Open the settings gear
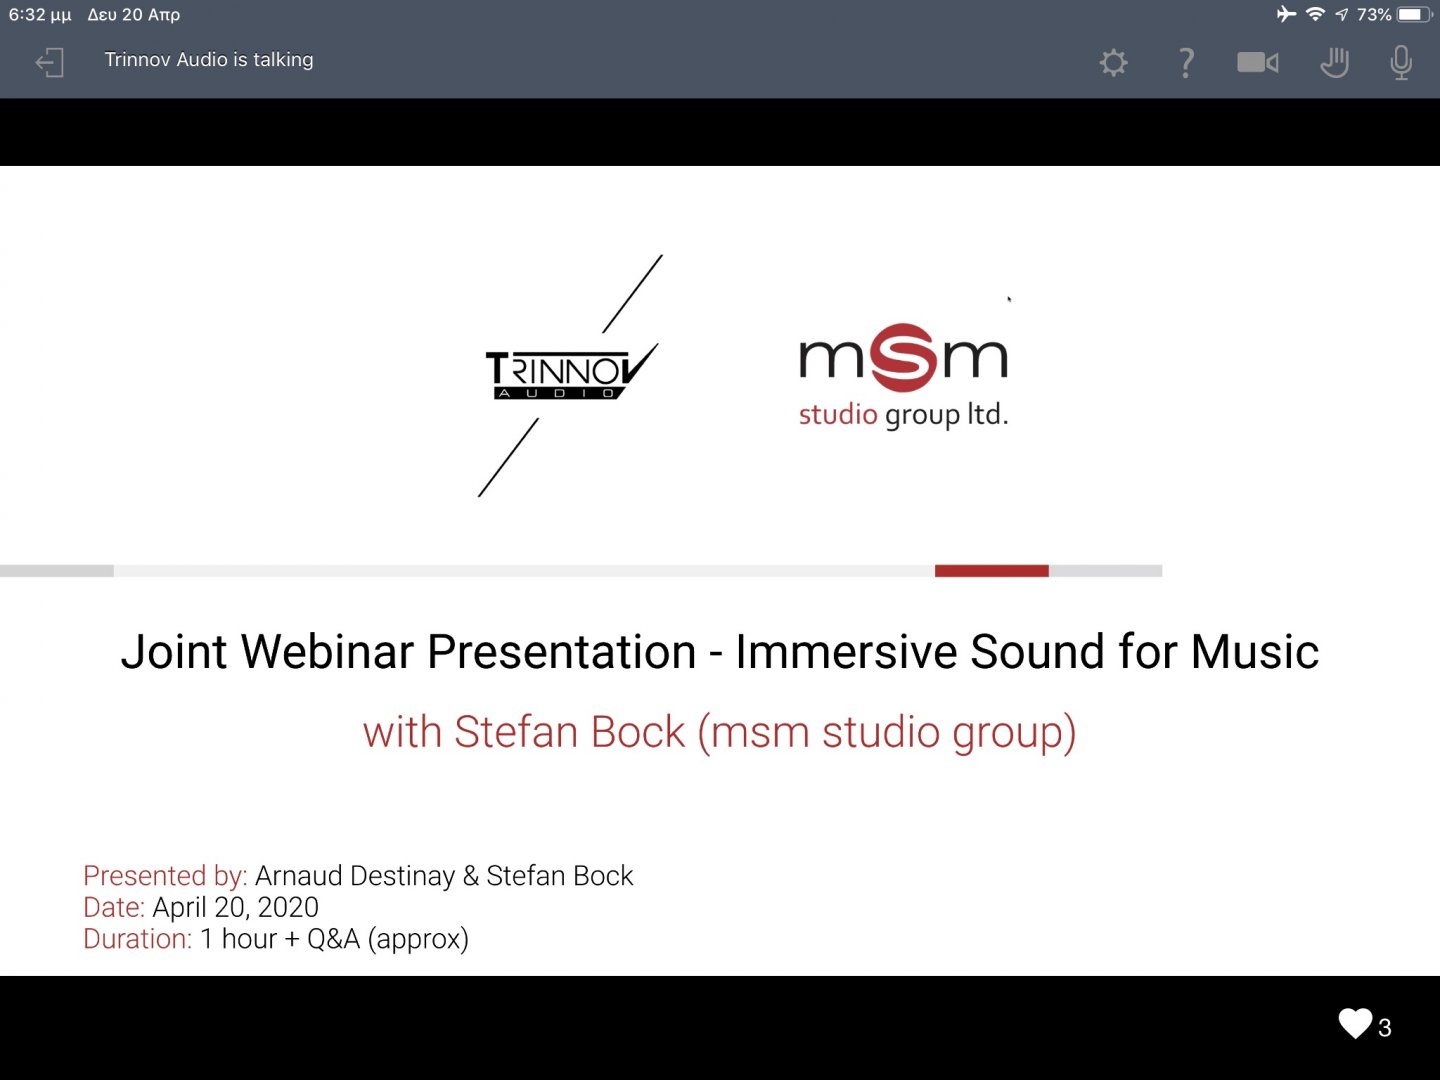This screenshot has width=1440, height=1080. (x=1113, y=63)
